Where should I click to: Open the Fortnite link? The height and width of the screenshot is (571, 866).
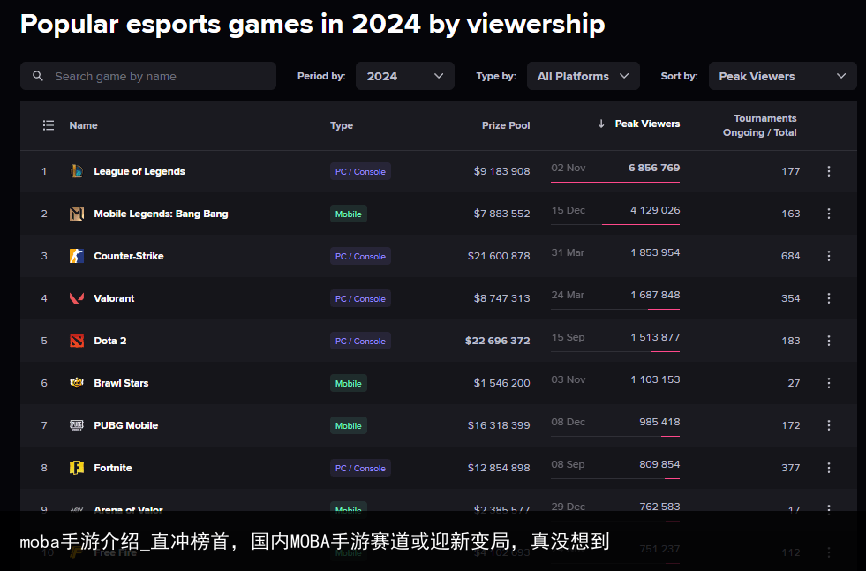[113, 468]
